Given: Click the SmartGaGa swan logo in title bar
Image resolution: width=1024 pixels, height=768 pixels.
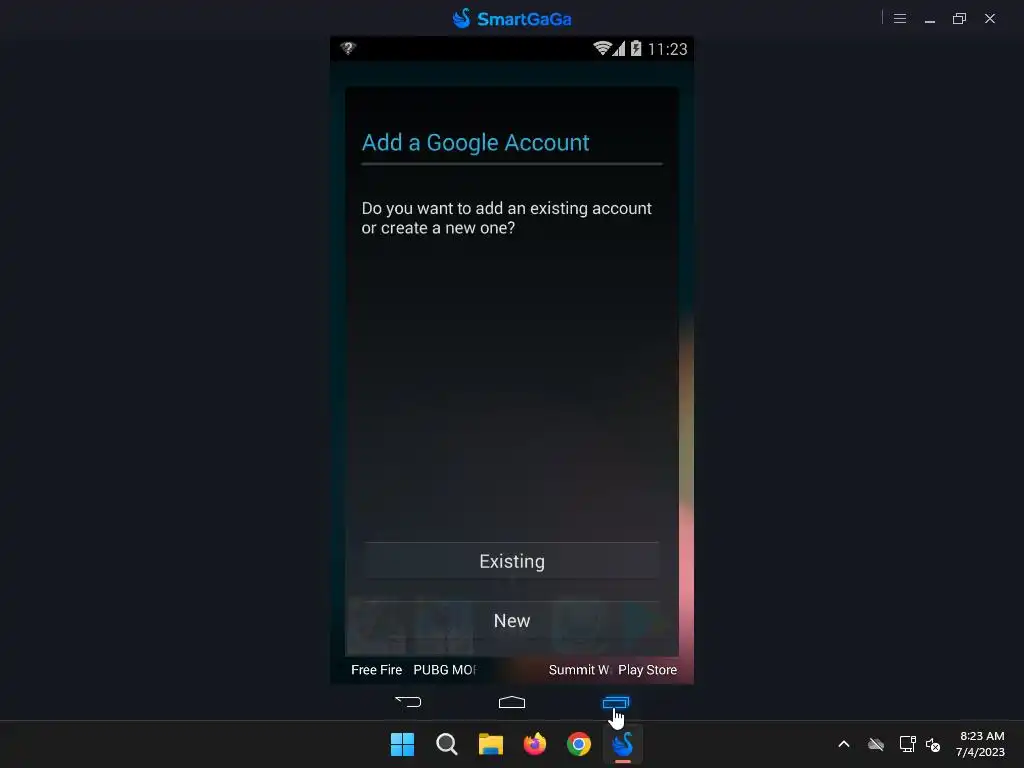Looking at the screenshot, I should [462, 18].
